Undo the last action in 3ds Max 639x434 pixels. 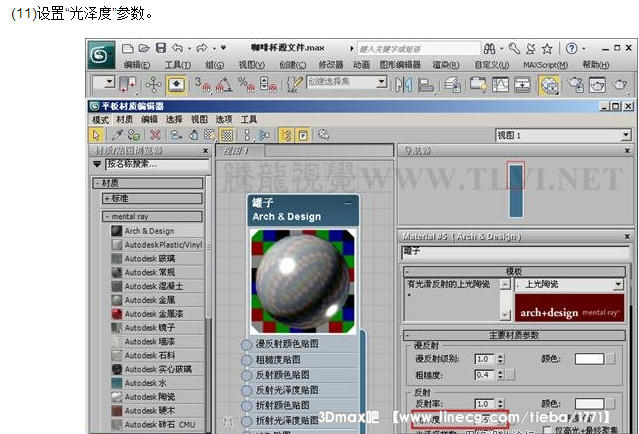[x=177, y=48]
